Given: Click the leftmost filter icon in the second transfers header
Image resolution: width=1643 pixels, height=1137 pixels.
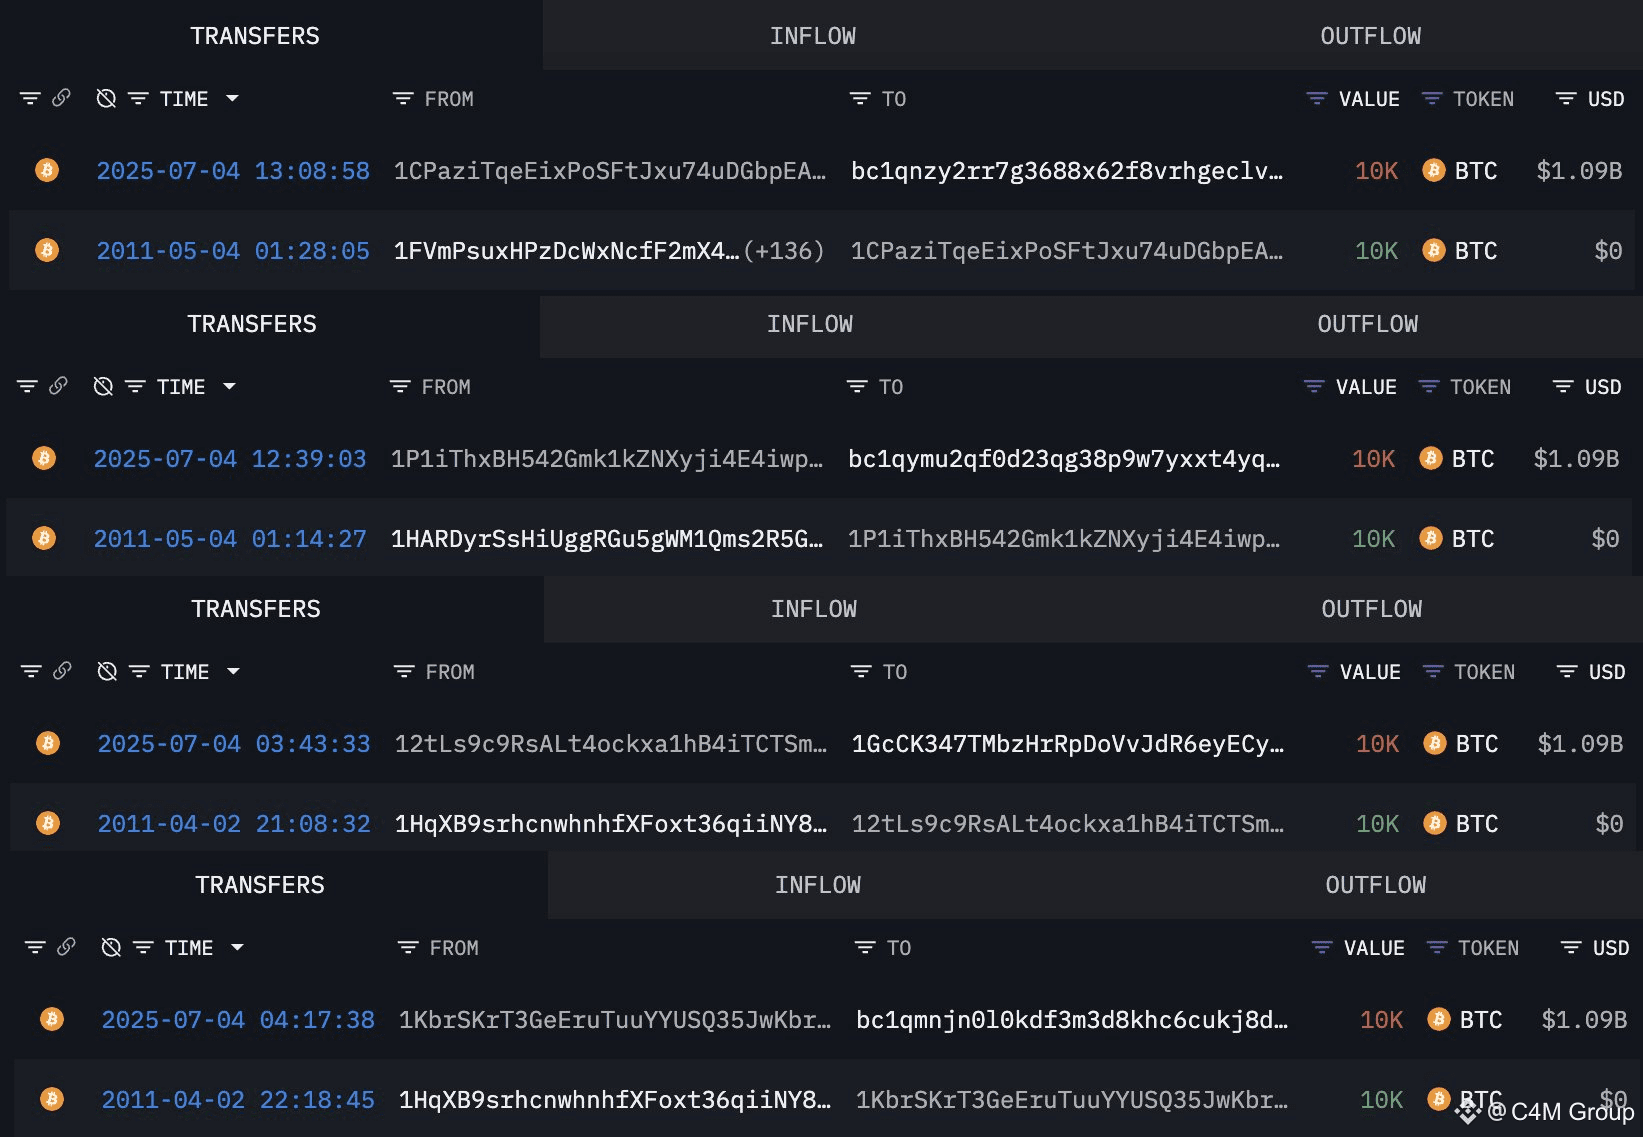Looking at the screenshot, I should (27, 386).
